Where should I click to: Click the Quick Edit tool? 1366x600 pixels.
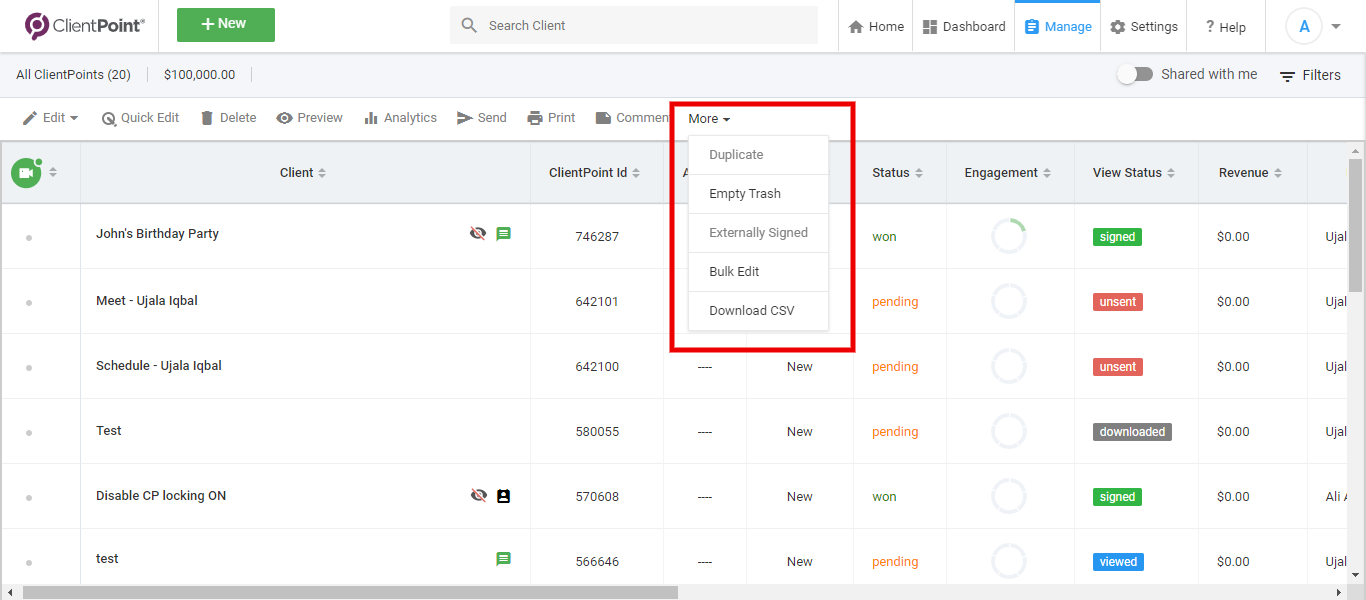pyautogui.click(x=140, y=118)
